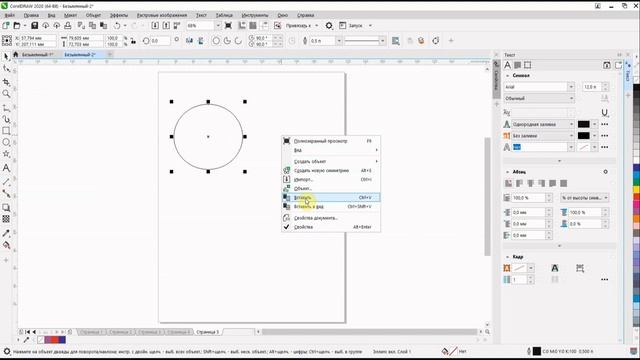Select the Shape edit tool
Image resolution: width=640 pixels, height=360 pixels.
[x=6, y=69]
